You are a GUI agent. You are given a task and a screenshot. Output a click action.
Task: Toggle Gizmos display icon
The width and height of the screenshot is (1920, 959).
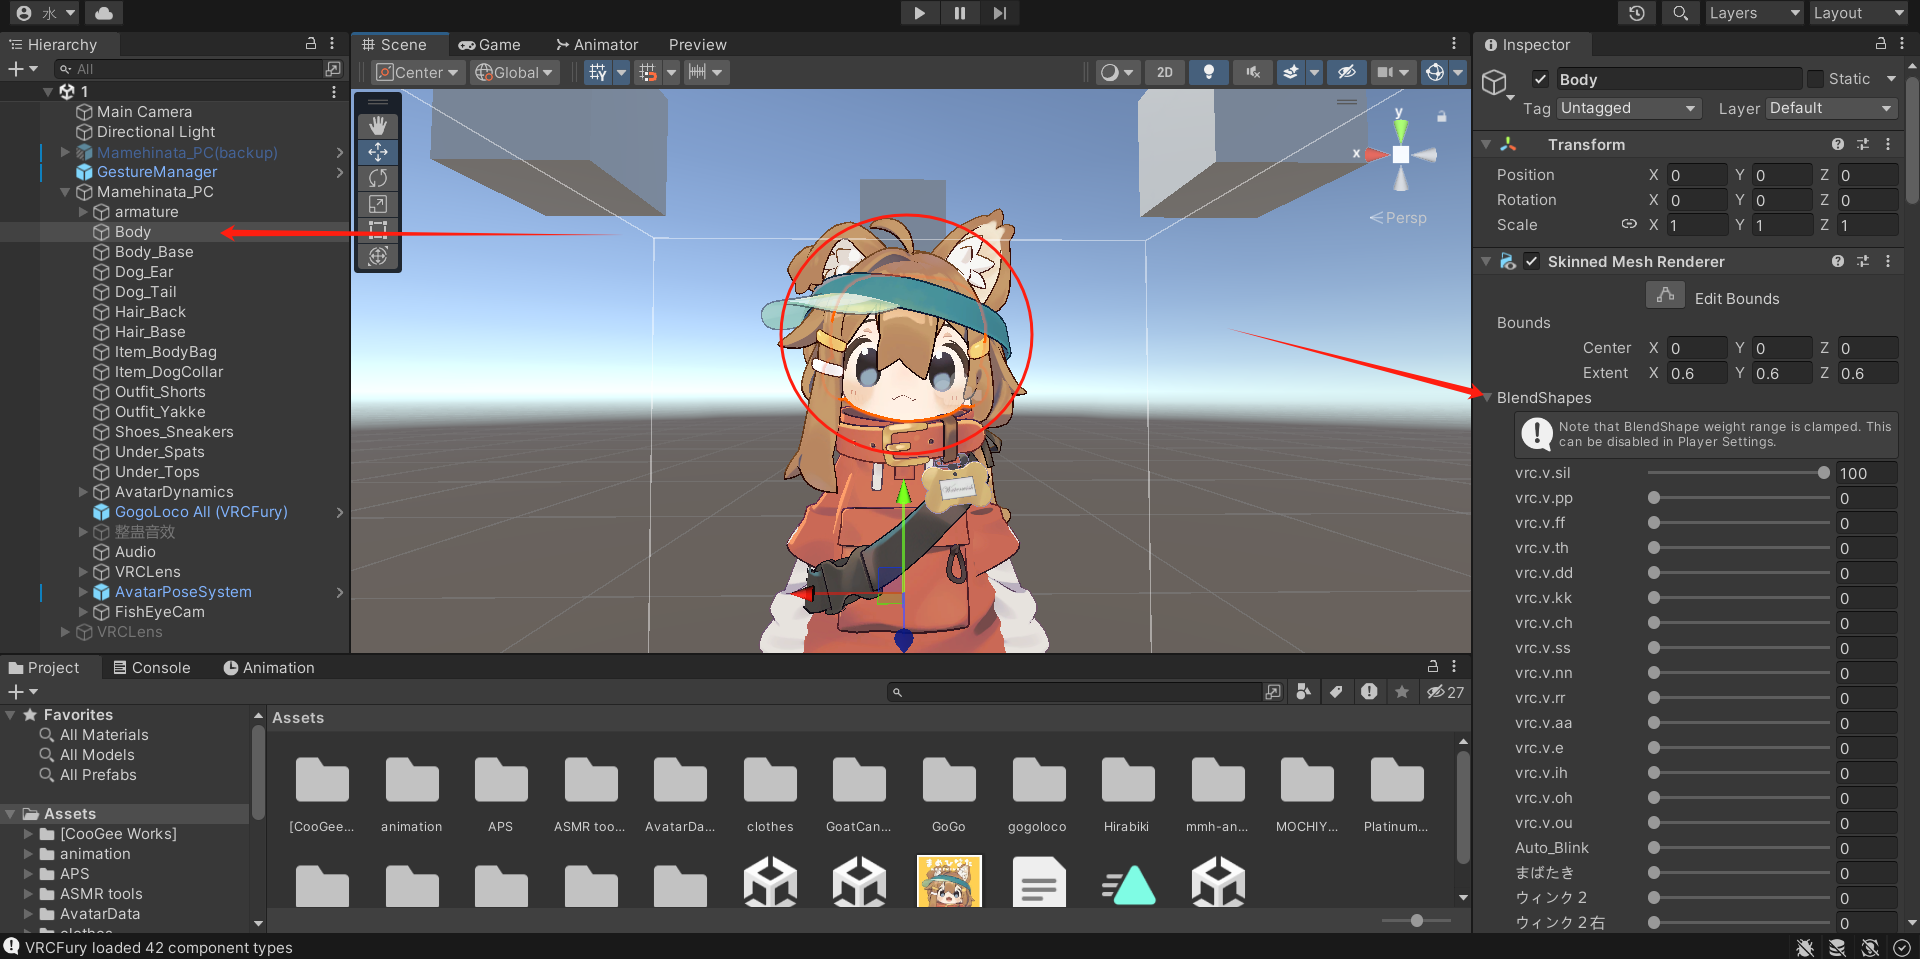pos(1435,72)
